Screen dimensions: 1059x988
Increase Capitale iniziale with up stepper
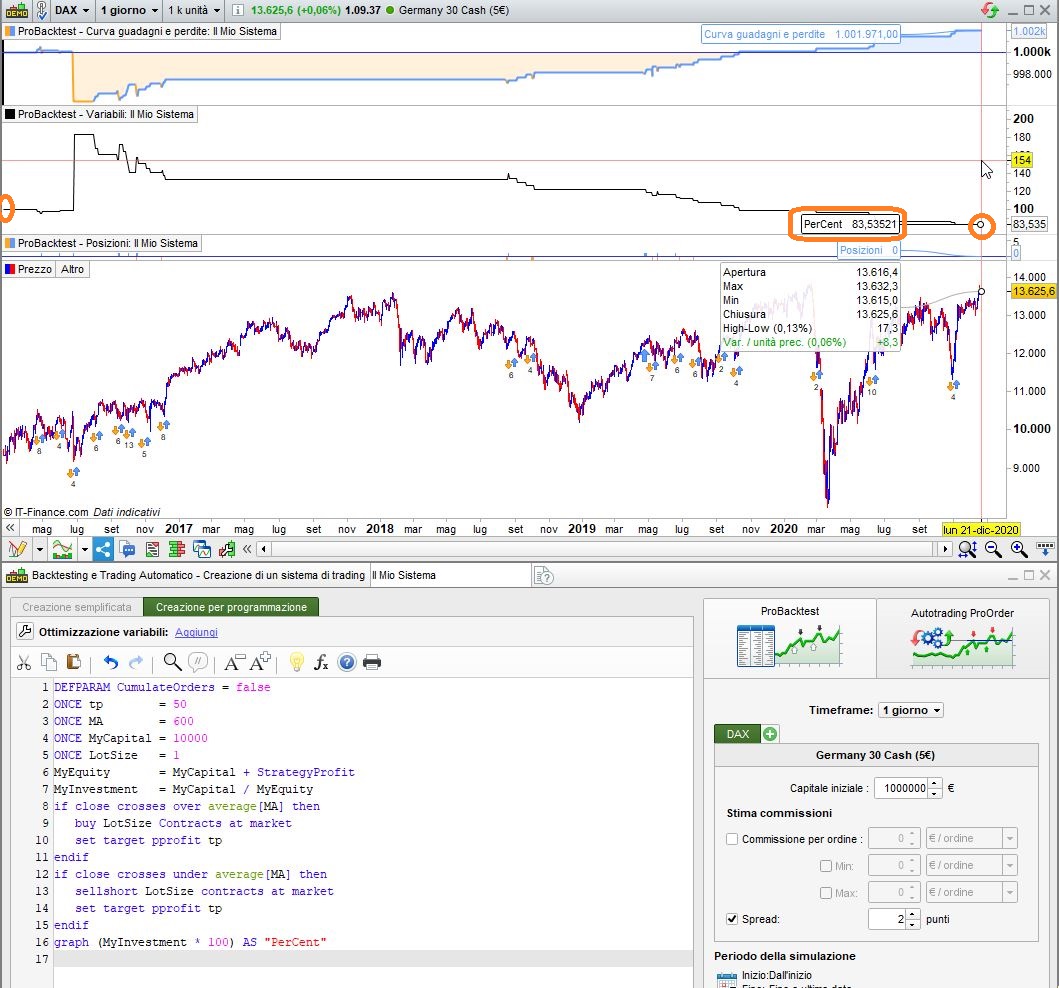[x=935, y=783]
